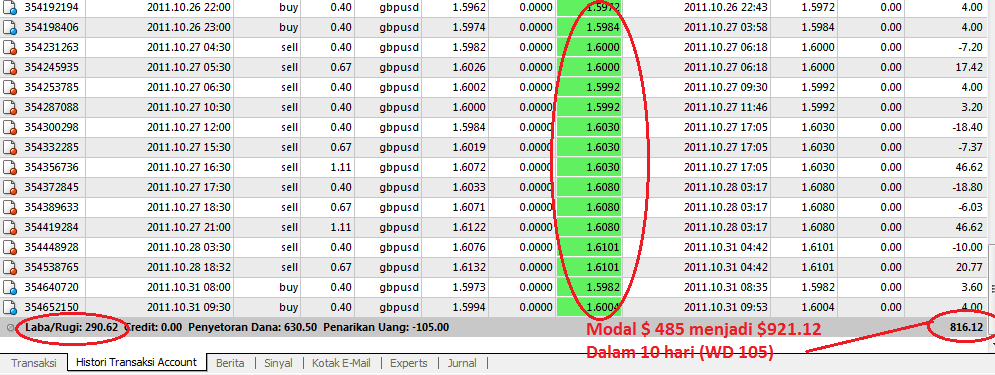Screen dimensions: 995x375
Task: Click close time 2011.10.31 08:35
Action: click(x=726, y=287)
